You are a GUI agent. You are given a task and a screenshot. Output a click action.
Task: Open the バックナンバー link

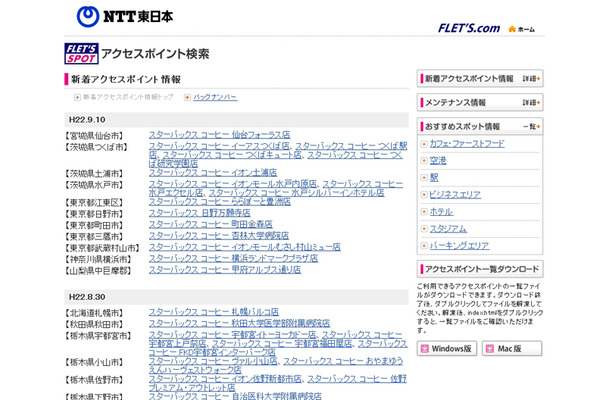(x=215, y=97)
